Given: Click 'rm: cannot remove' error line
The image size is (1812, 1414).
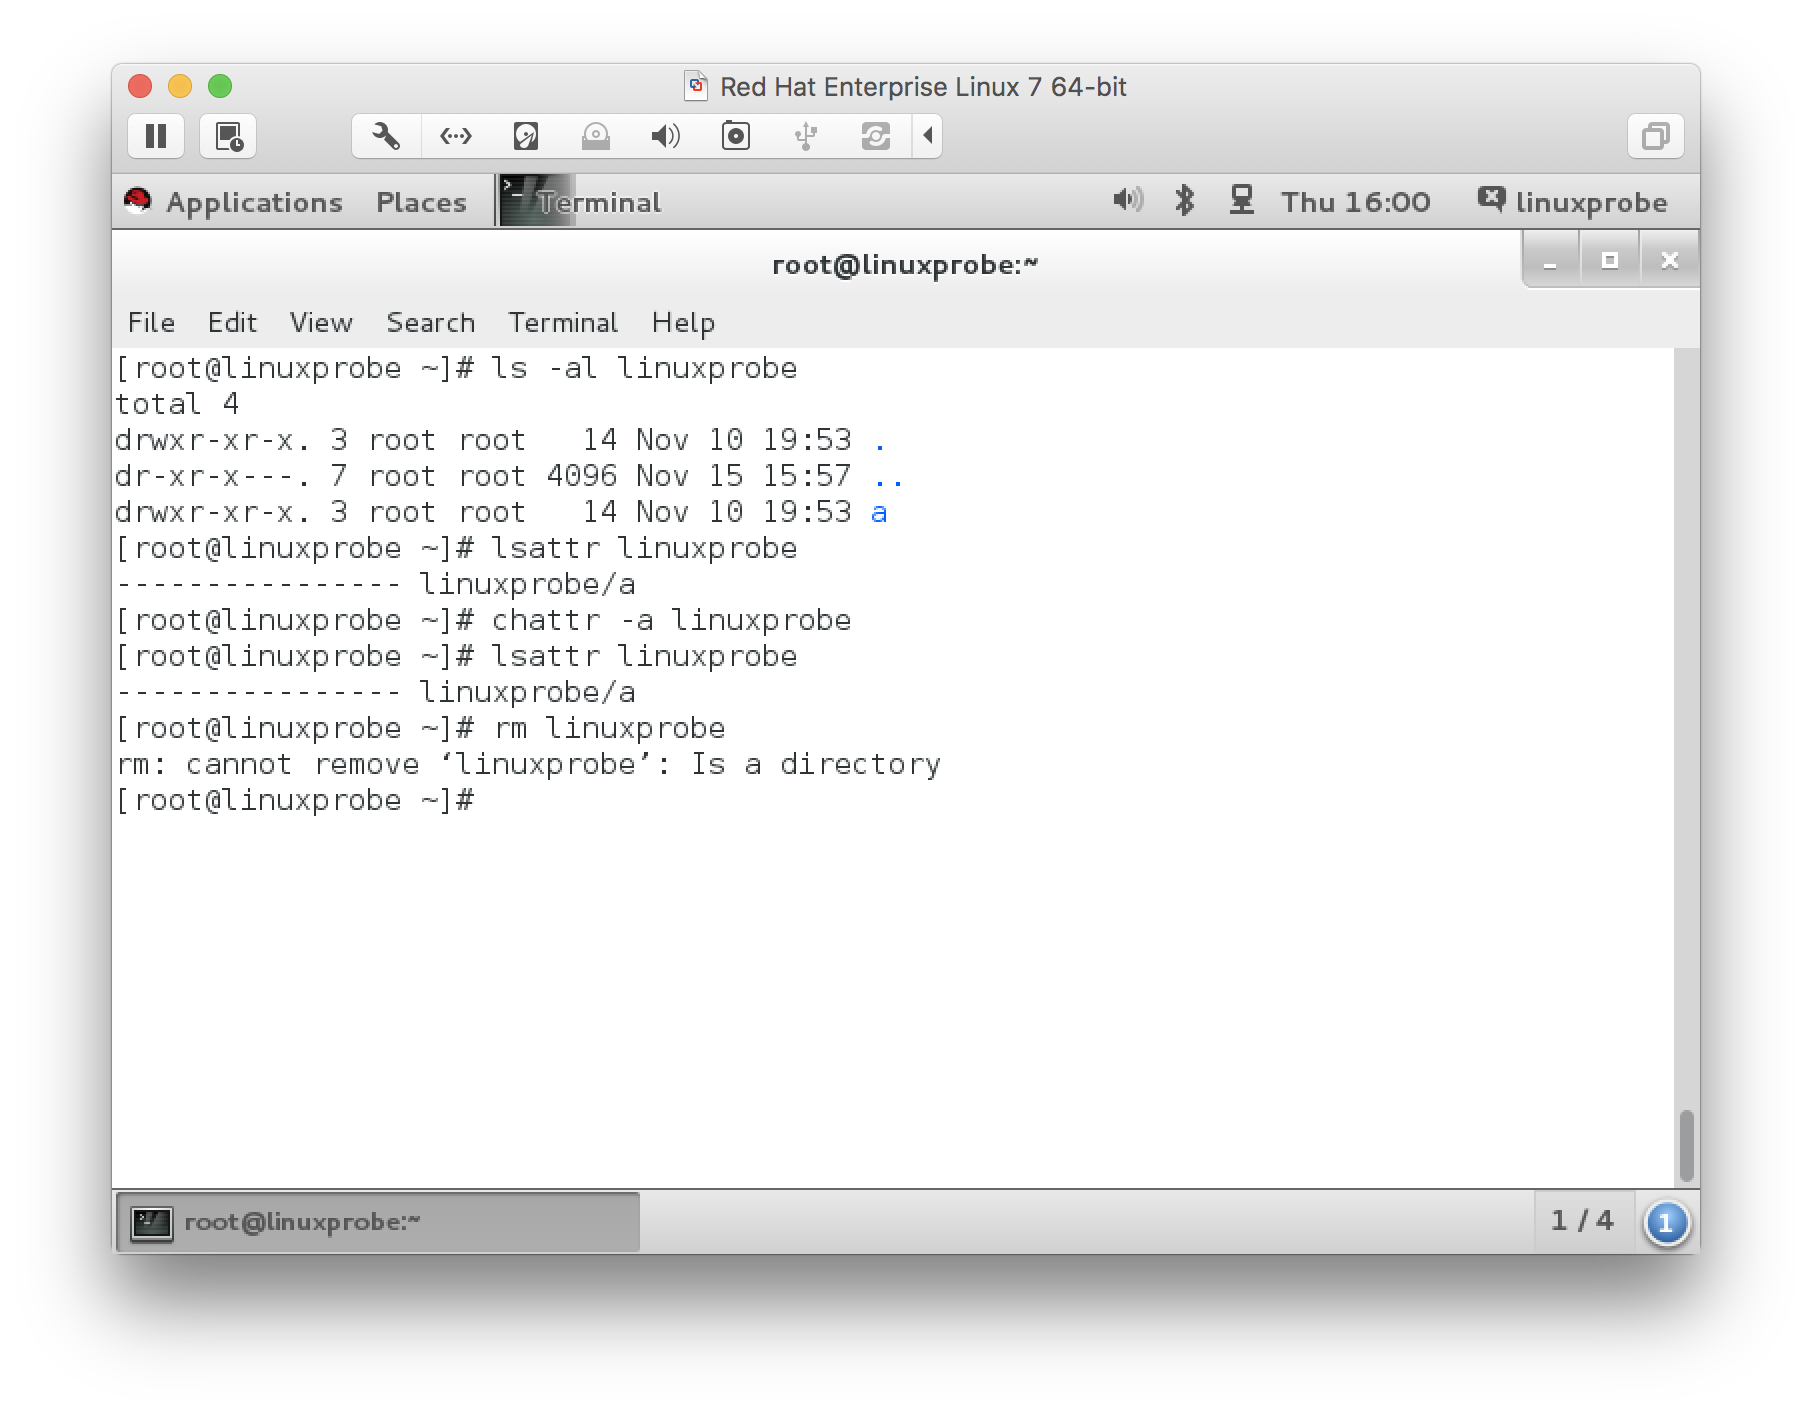Looking at the screenshot, I should point(529,765).
